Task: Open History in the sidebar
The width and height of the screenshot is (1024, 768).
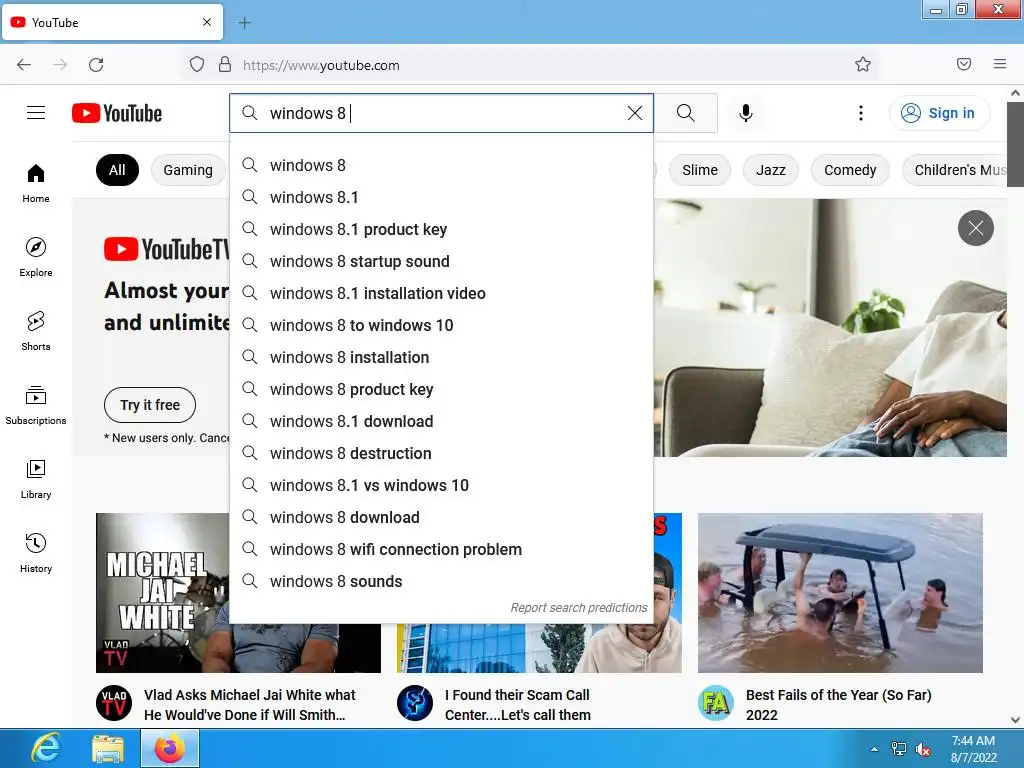Action: [36, 553]
